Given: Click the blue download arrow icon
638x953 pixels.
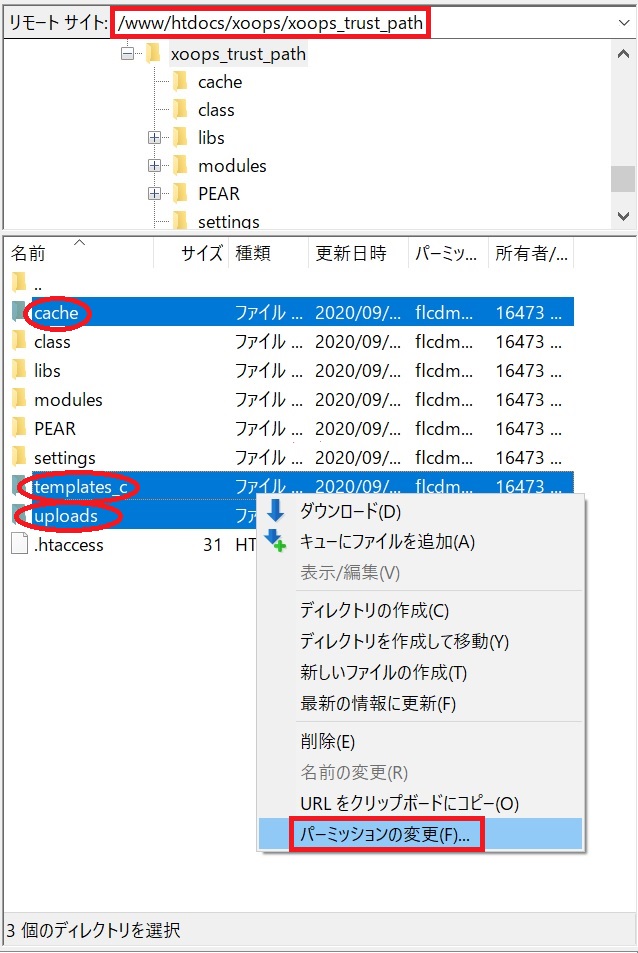Looking at the screenshot, I should 276,511.
